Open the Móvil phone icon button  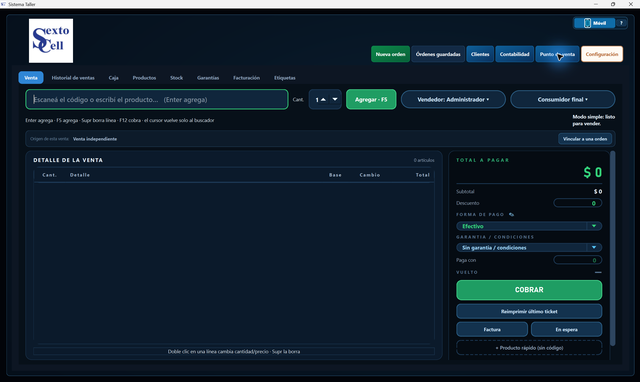[594, 23]
